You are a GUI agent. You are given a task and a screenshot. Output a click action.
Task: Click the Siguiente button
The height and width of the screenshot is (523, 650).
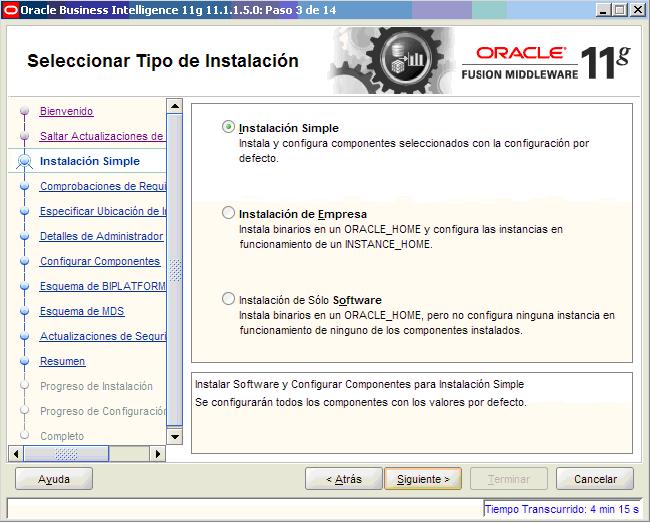pyautogui.click(x=423, y=479)
